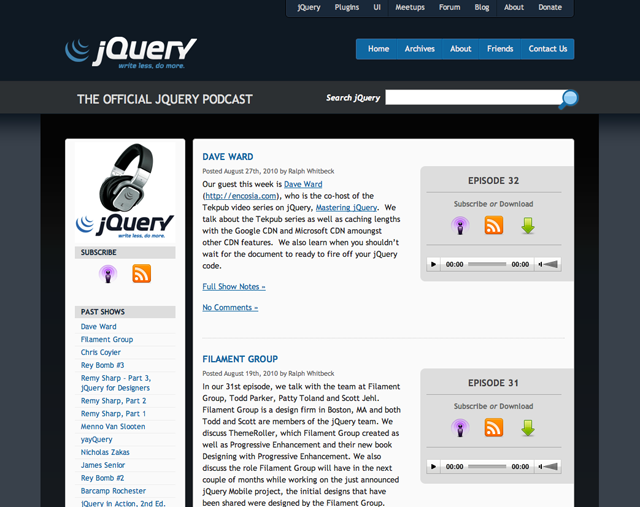Click the search magnifier icon
640x507 pixels.
[569, 99]
